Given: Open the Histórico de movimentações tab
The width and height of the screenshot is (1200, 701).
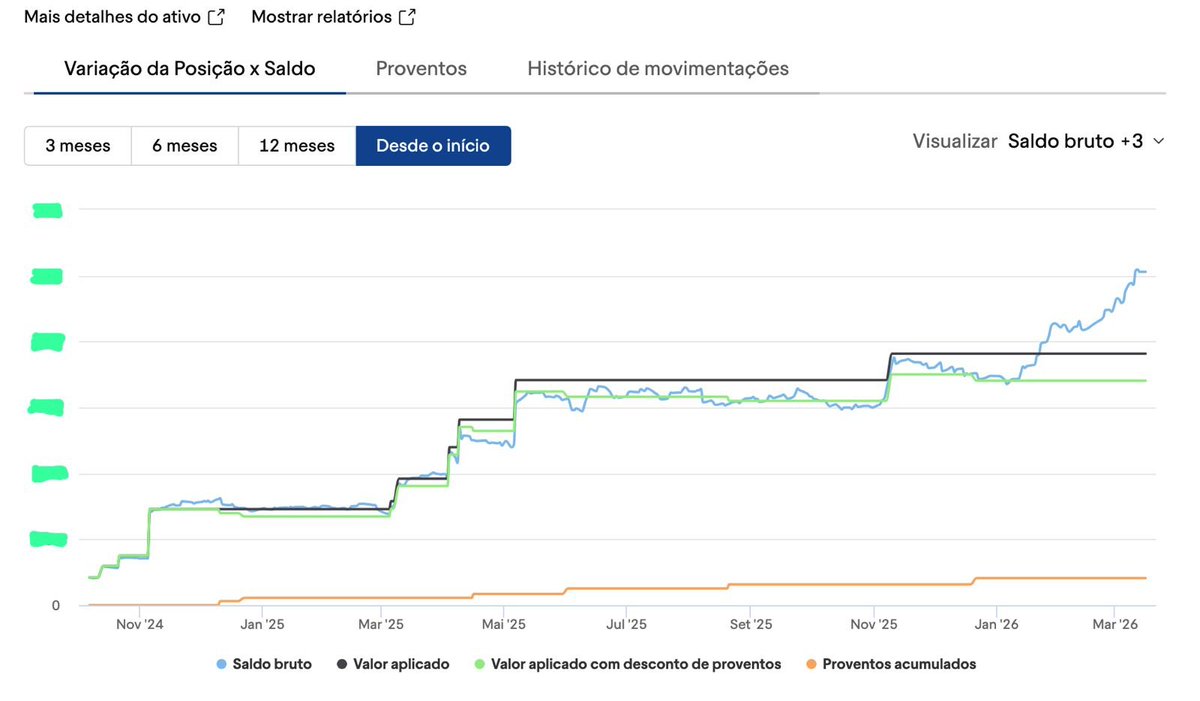Looking at the screenshot, I should pos(658,69).
